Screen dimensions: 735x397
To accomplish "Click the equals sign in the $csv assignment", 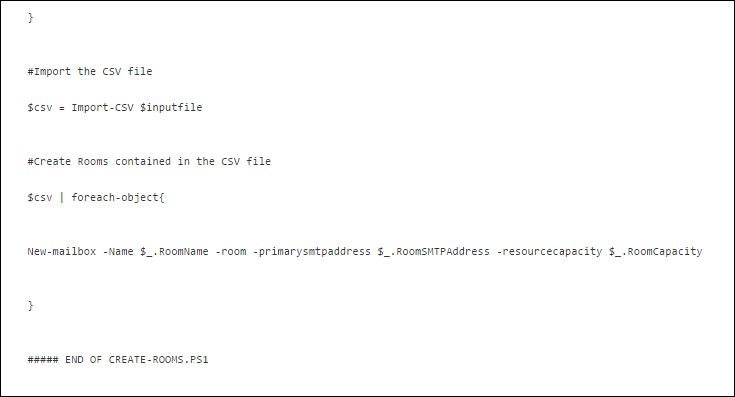I will pos(61,107).
